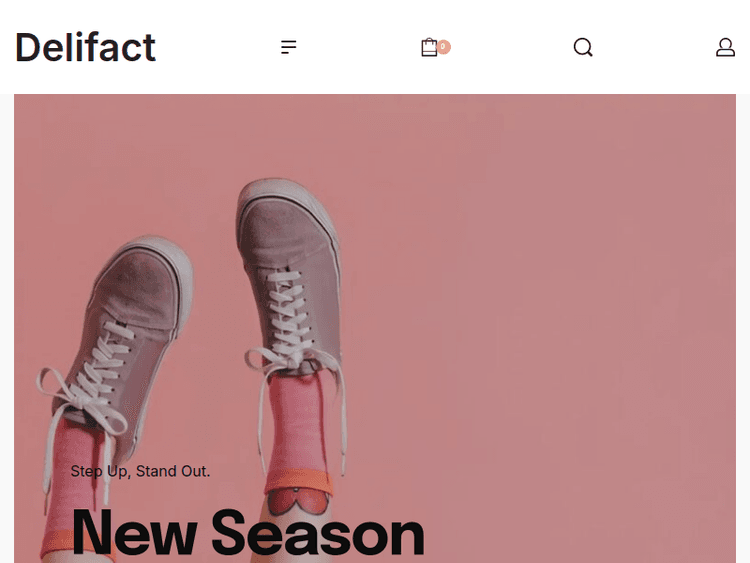The height and width of the screenshot is (563, 750).
Task: Open the hamburger navigation menu
Action: point(288,47)
